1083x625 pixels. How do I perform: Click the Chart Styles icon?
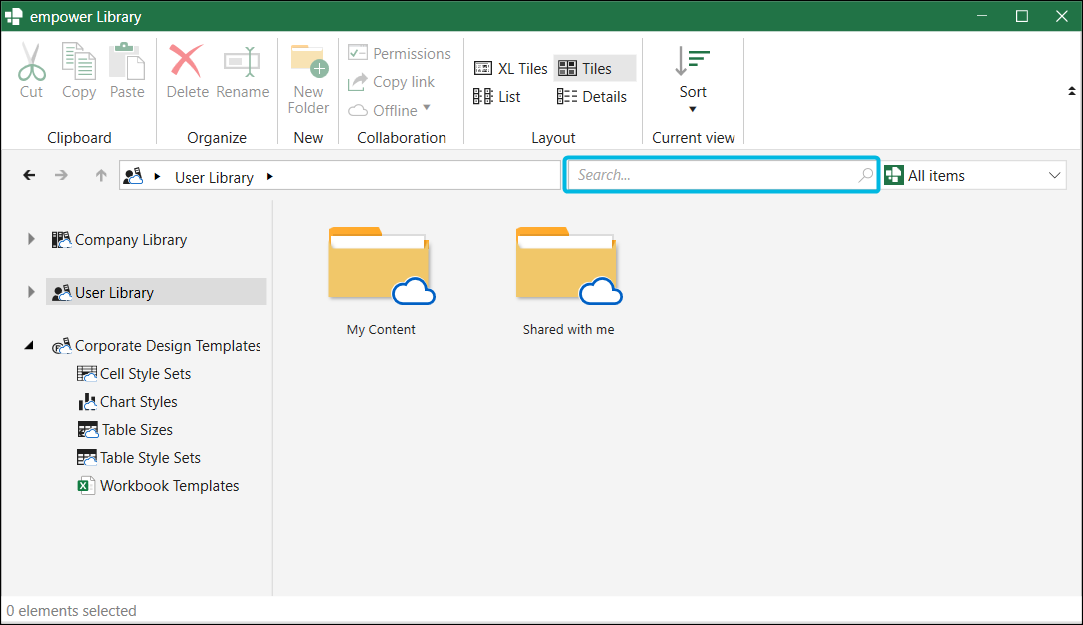coord(87,402)
